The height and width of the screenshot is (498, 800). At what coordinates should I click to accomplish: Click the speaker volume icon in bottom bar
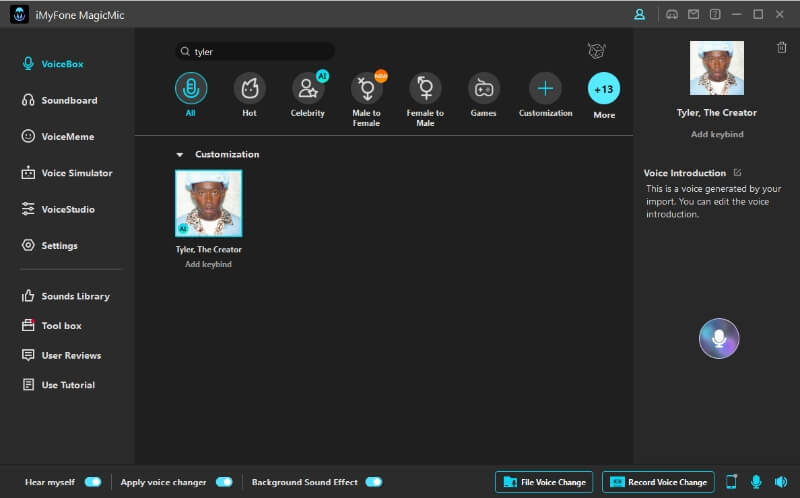tap(781, 481)
